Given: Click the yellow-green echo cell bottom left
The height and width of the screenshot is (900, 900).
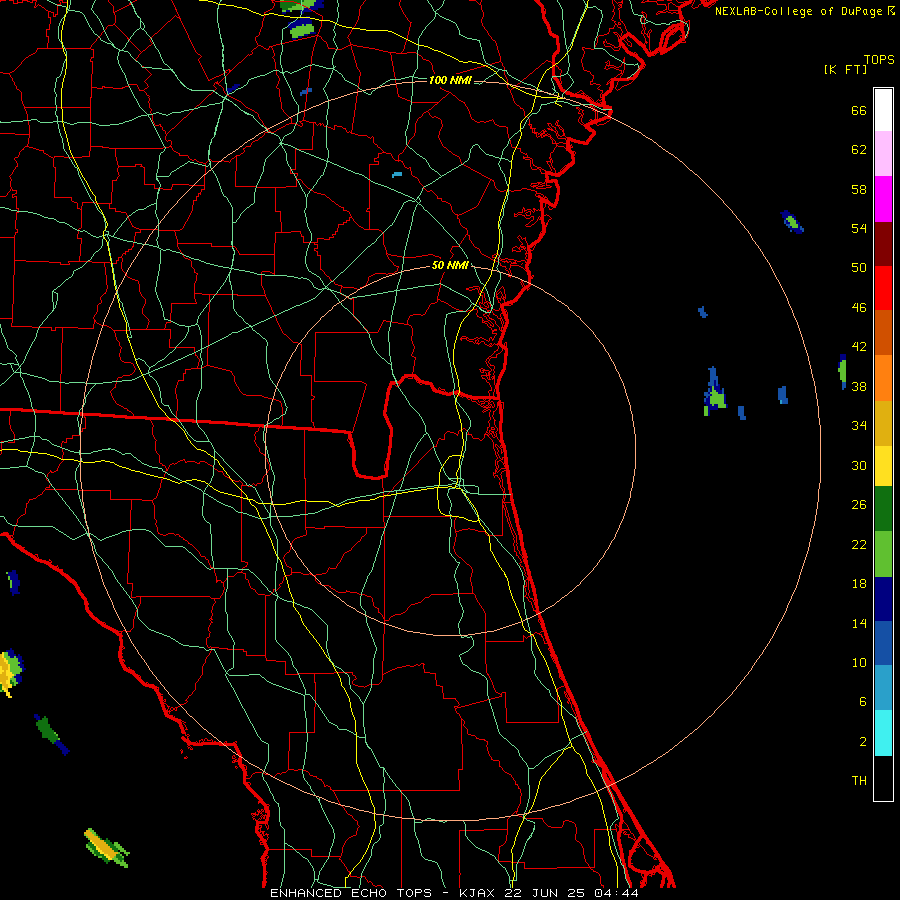Looking at the screenshot, I should tap(106, 848).
